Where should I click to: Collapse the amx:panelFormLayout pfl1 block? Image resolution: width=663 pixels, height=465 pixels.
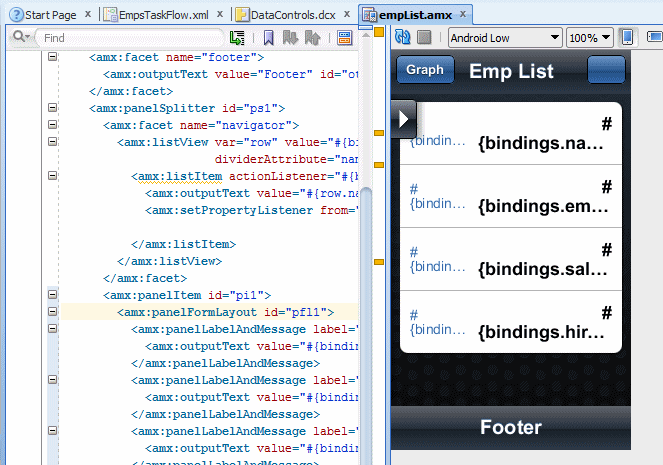click(52, 312)
